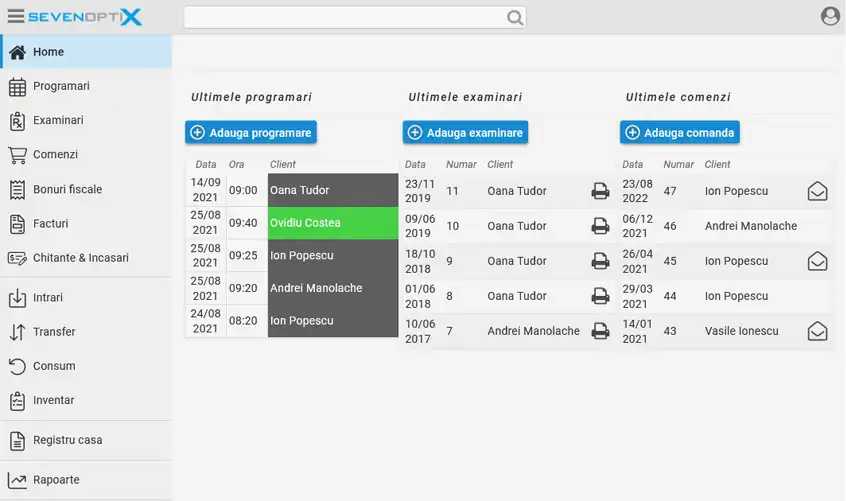
Task: Click the Adauga examinare button
Action: point(465,132)
